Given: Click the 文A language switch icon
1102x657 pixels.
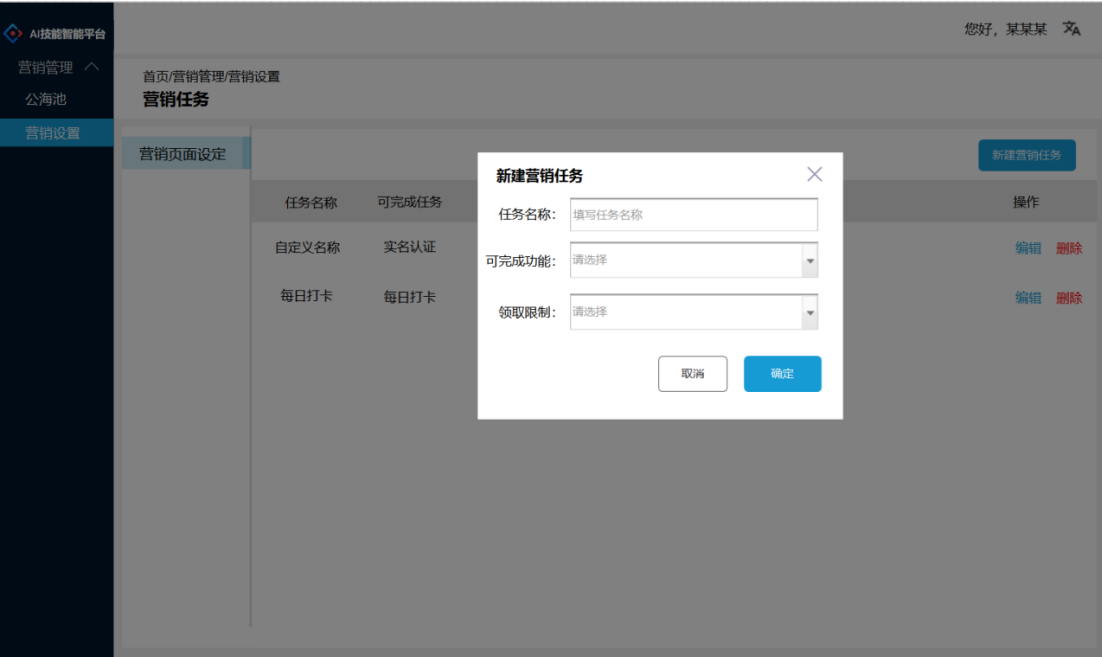Looking at the screenshot, I should coord(1070,30).
